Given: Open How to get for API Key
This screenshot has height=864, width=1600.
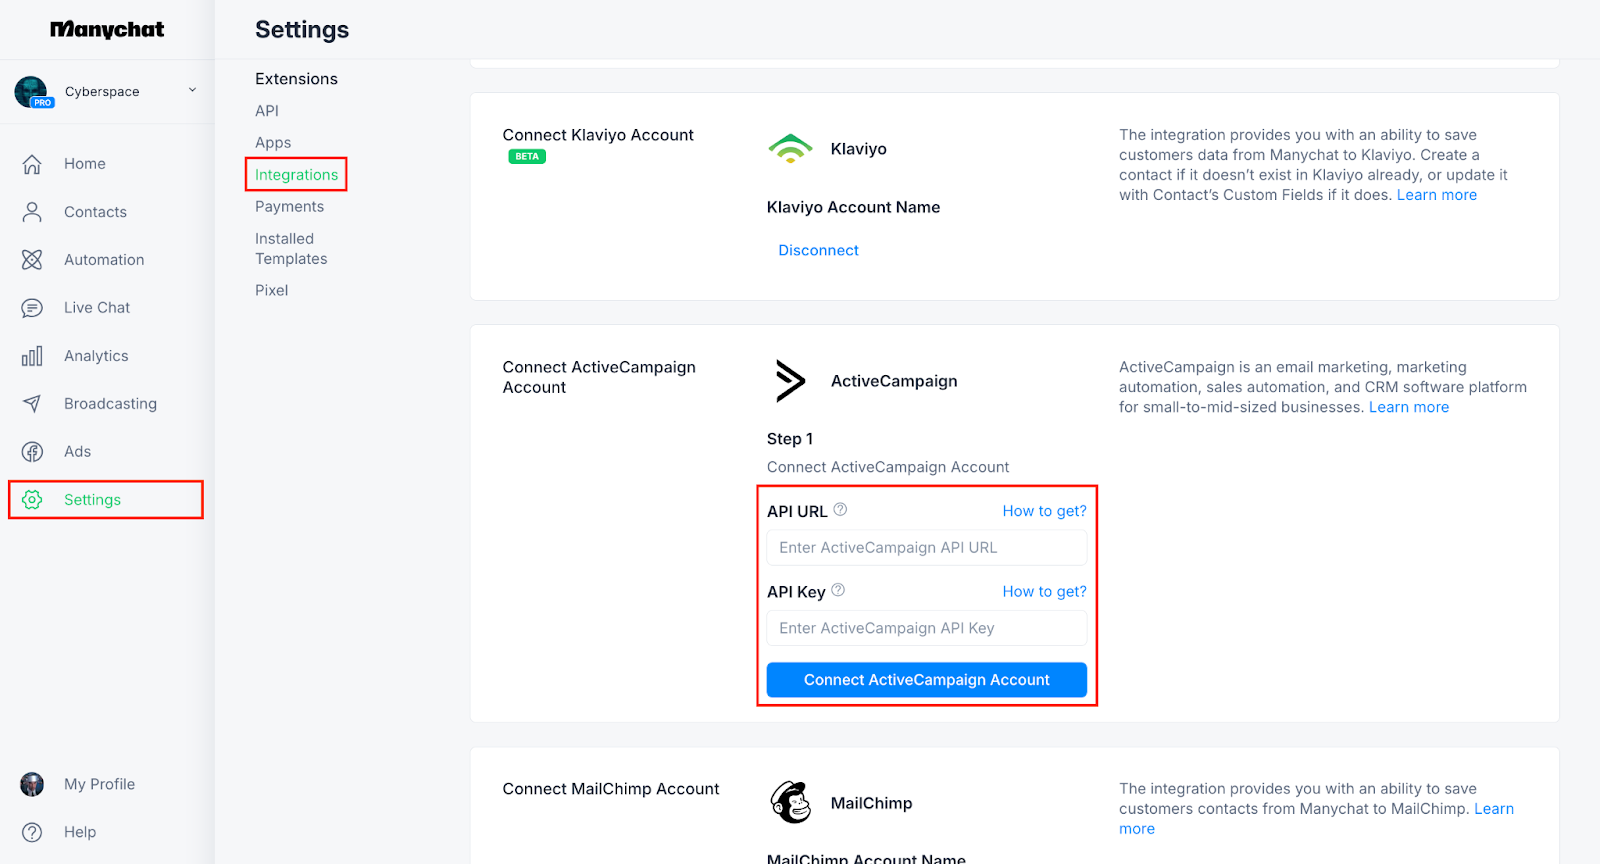Looking at the screenshot, I should point(1044,592).
